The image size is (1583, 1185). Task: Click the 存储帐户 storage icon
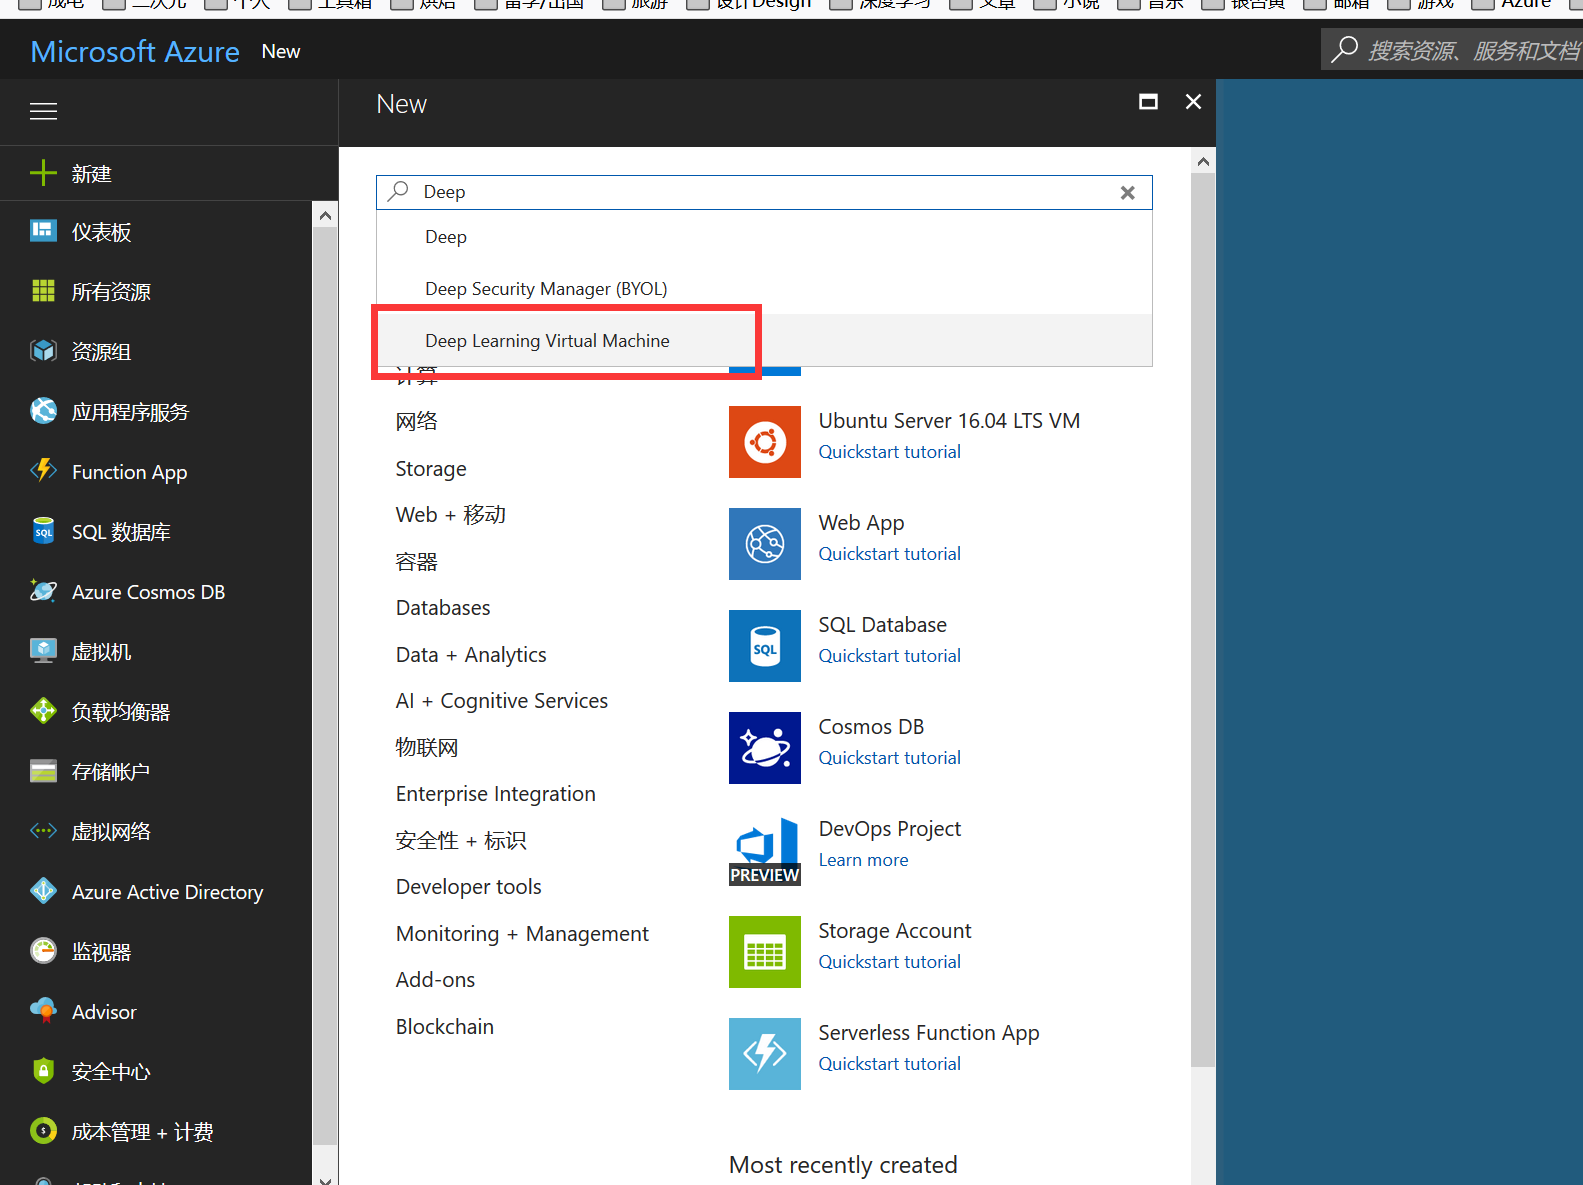43,771
